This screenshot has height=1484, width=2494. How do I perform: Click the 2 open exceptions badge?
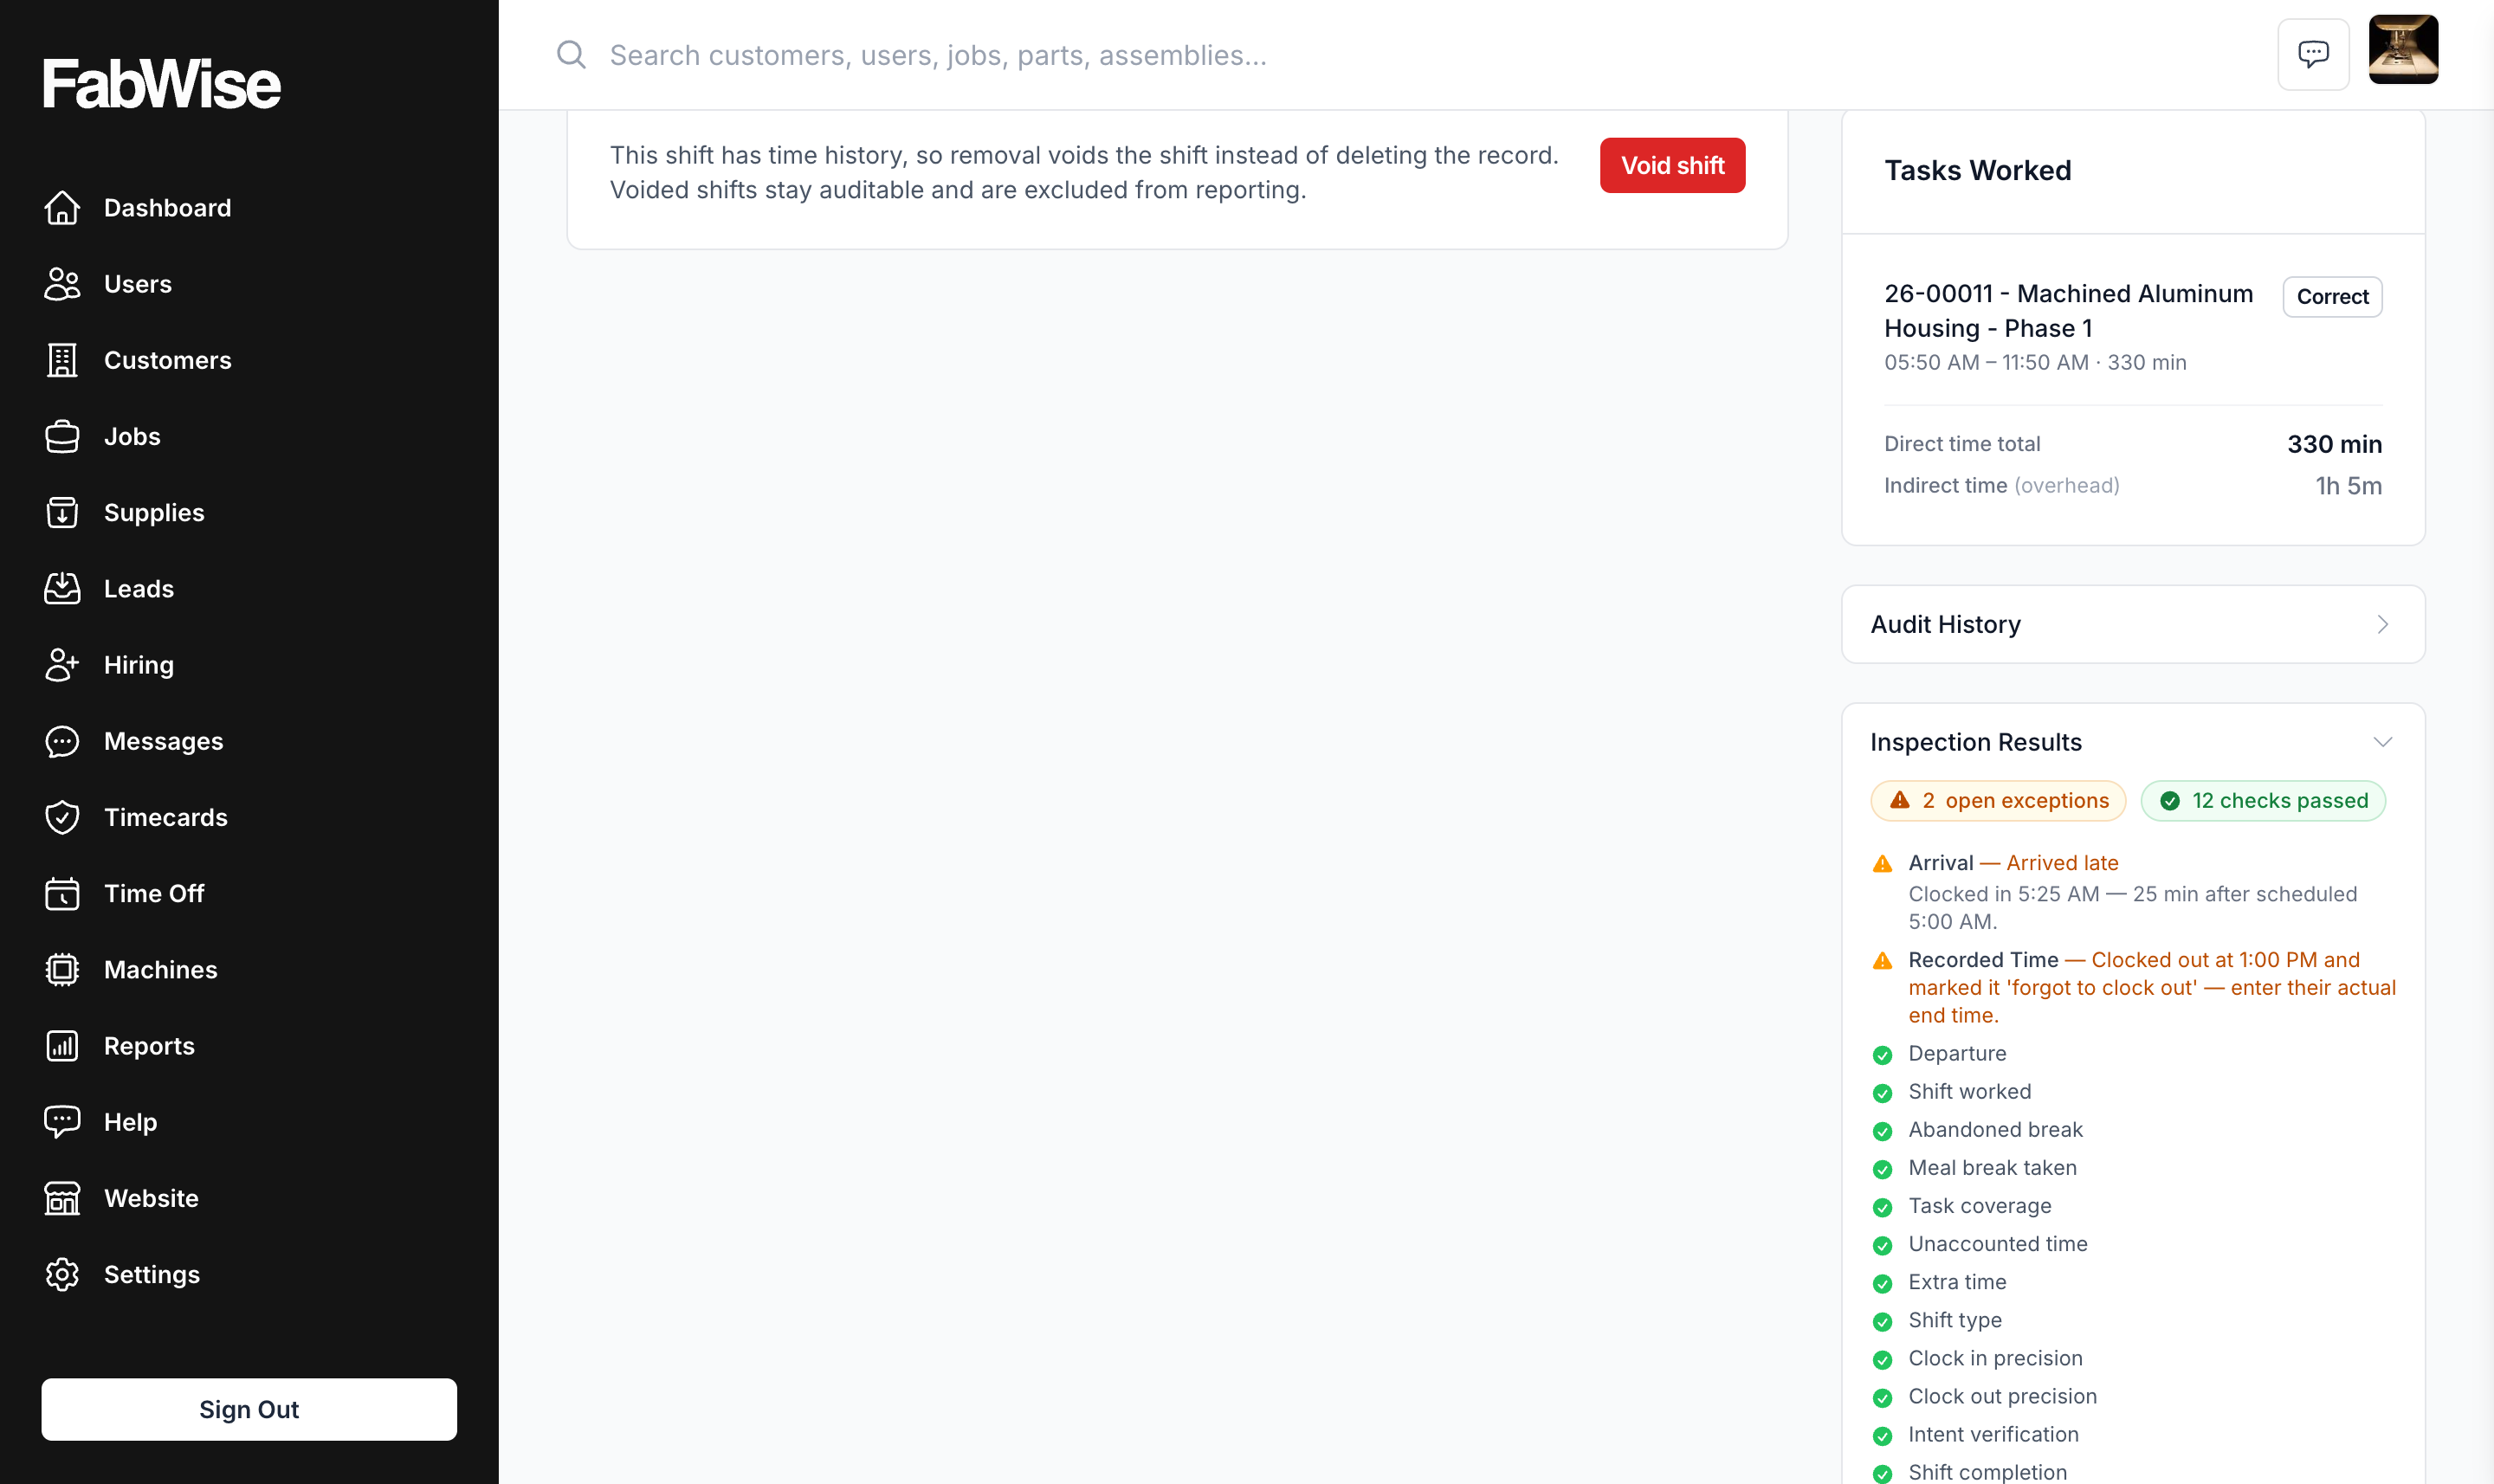1998,801
